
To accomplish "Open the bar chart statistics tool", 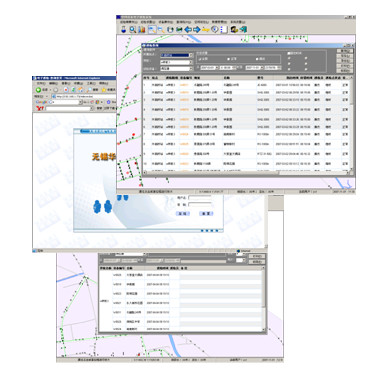I will (x=142, y=30).
